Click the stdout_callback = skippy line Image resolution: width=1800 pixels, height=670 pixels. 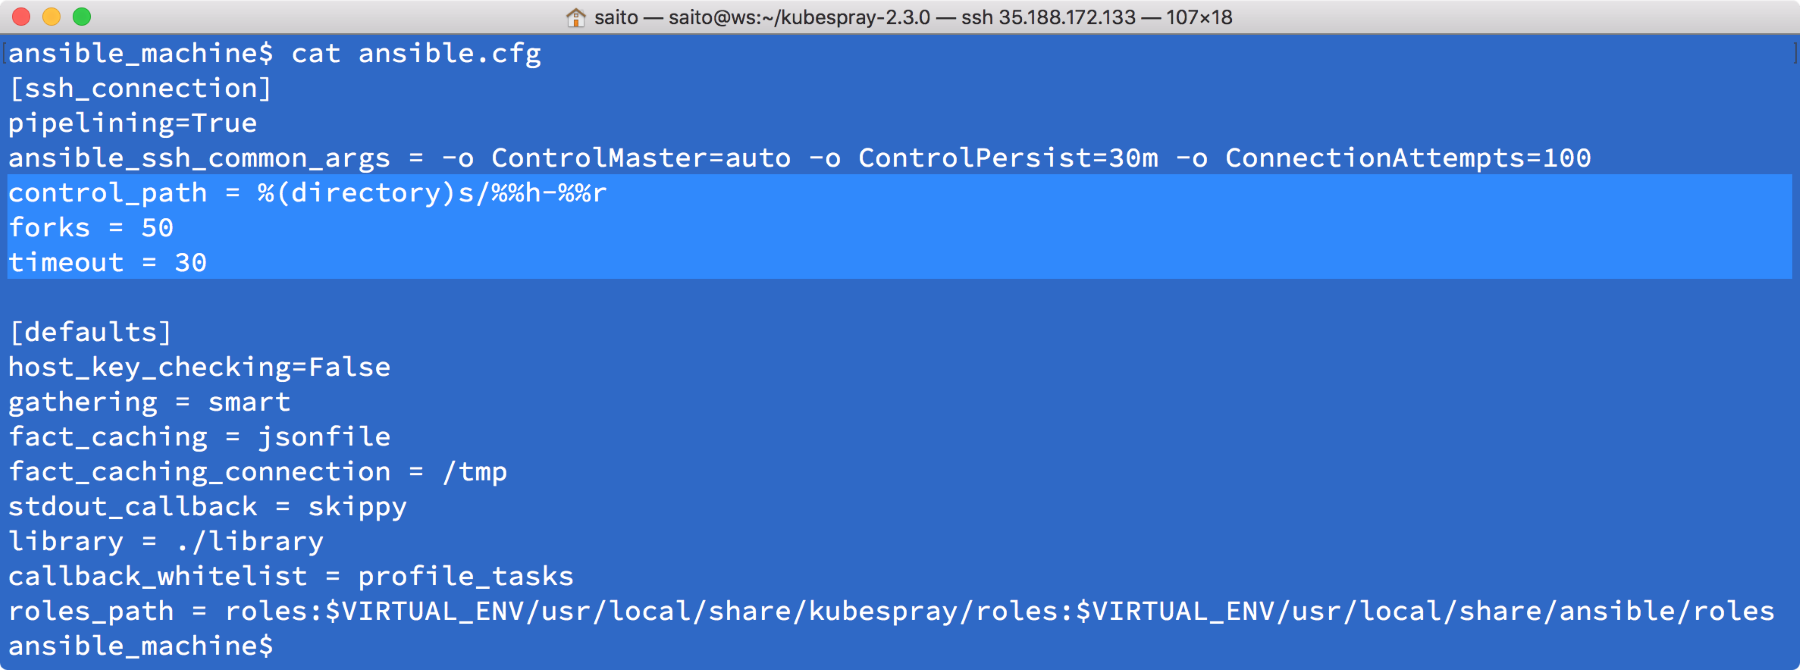(207, 507)
